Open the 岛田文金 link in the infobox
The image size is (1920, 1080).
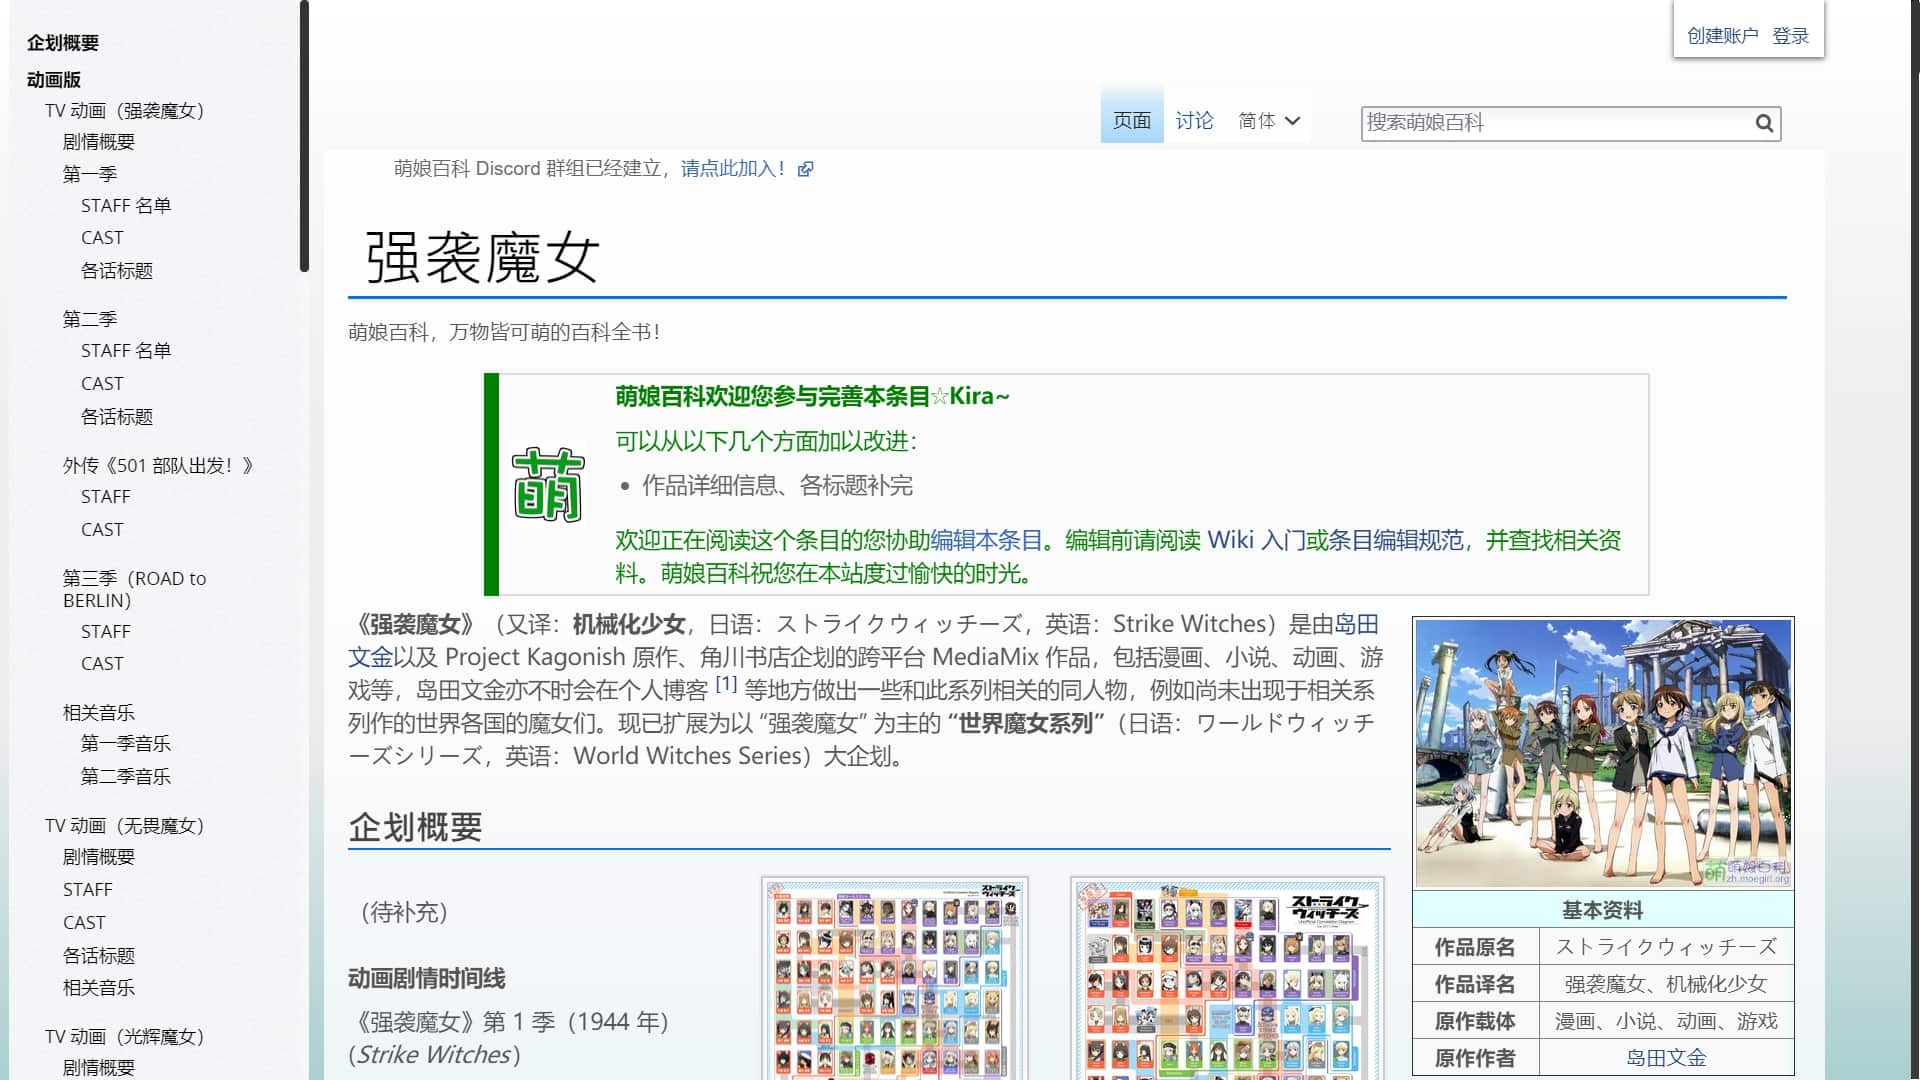click(1666, 1058)
